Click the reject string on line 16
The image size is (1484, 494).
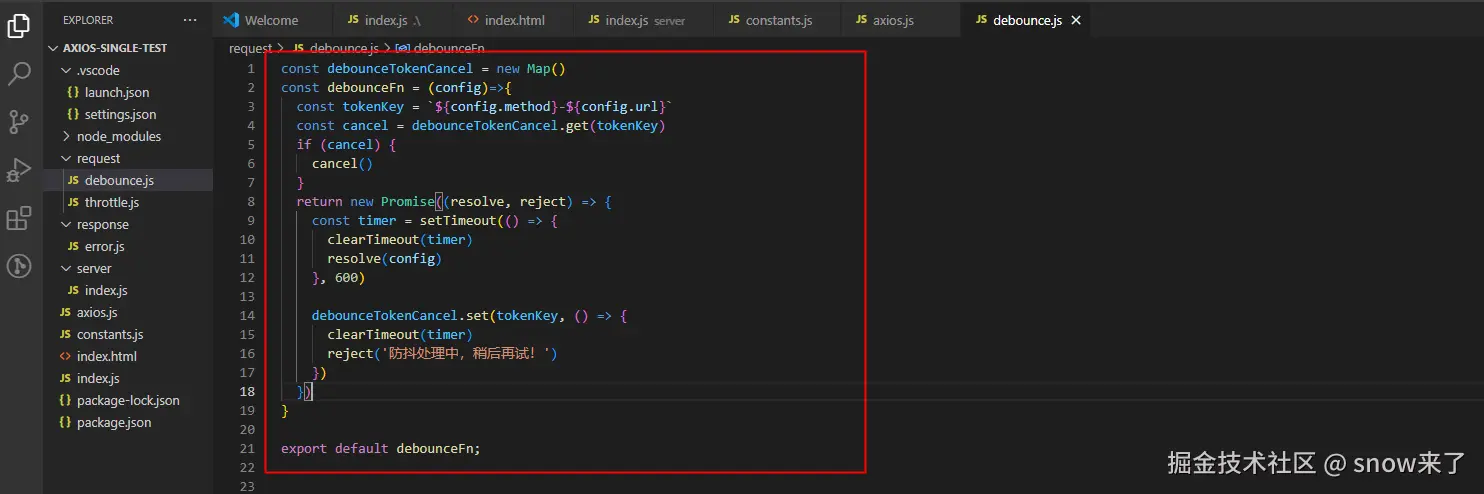(x=465, y=353)
